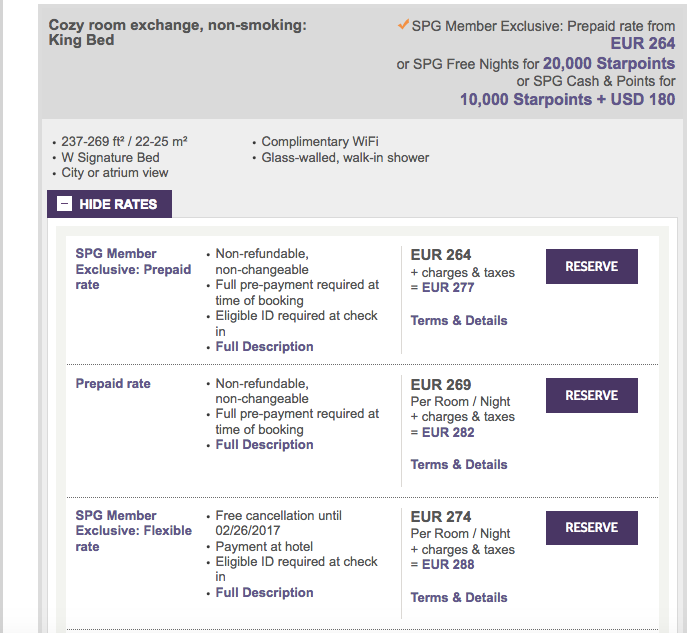Screen dimensions: 687x633
Task: View Terms & Details for EUR 264 rate
Action: tap(459, 321)
